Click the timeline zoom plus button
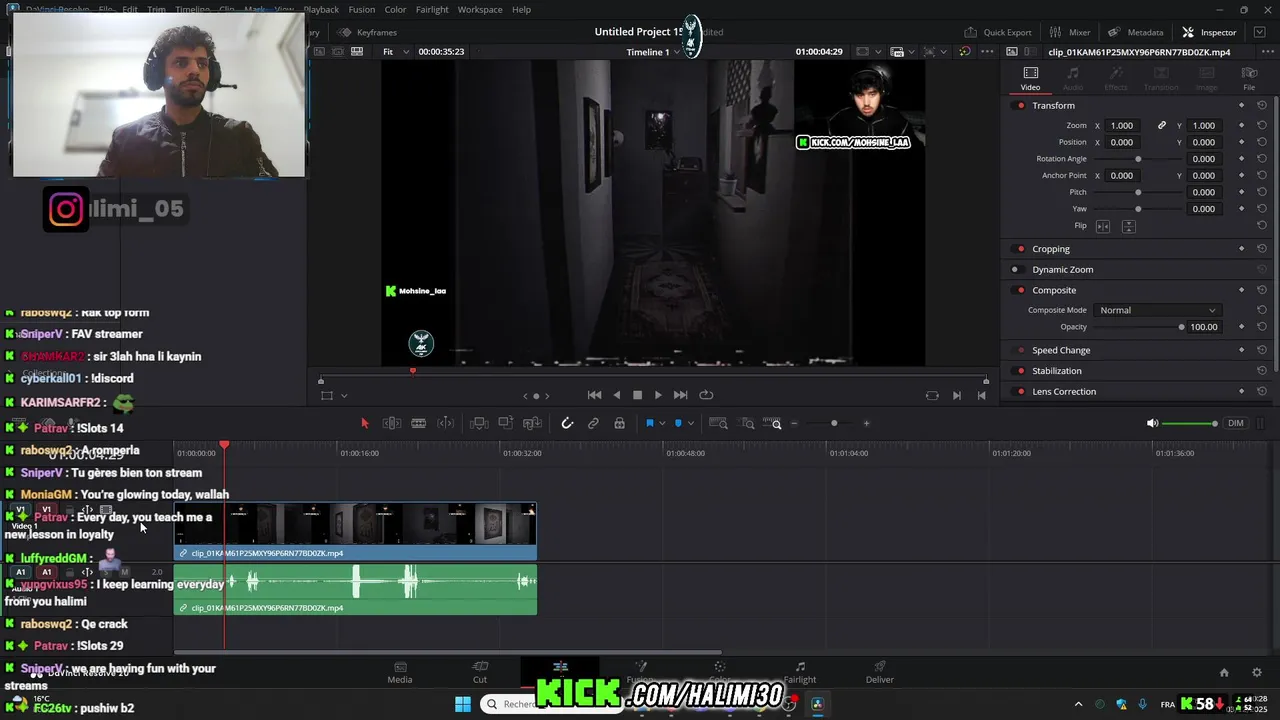Viewport: 1280px width, 720px height. pos(866,423)
